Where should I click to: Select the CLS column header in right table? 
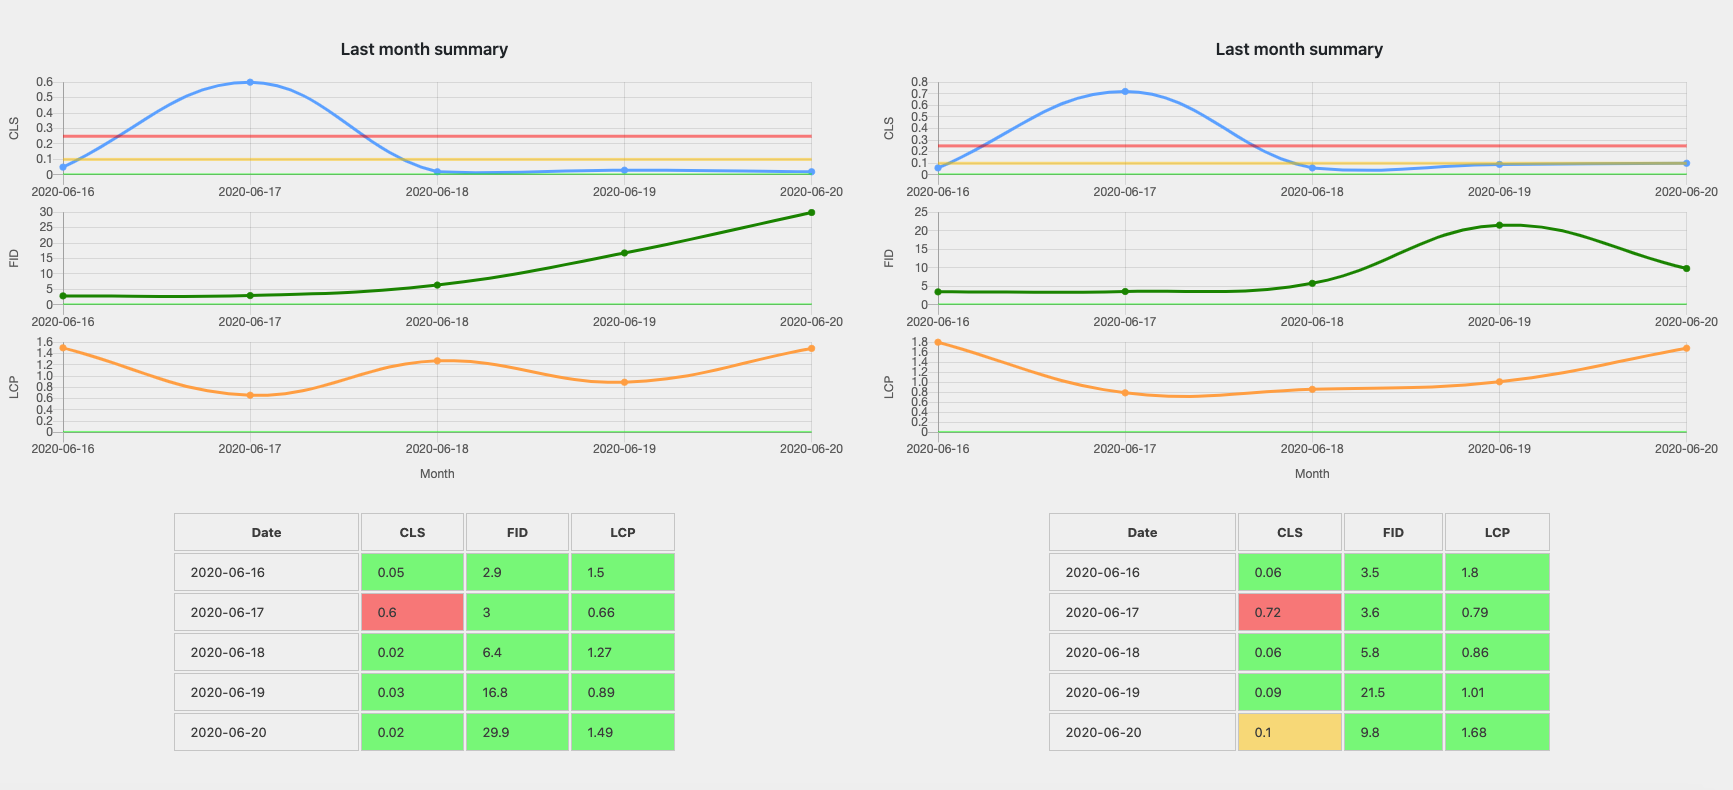coord(1290,532)
